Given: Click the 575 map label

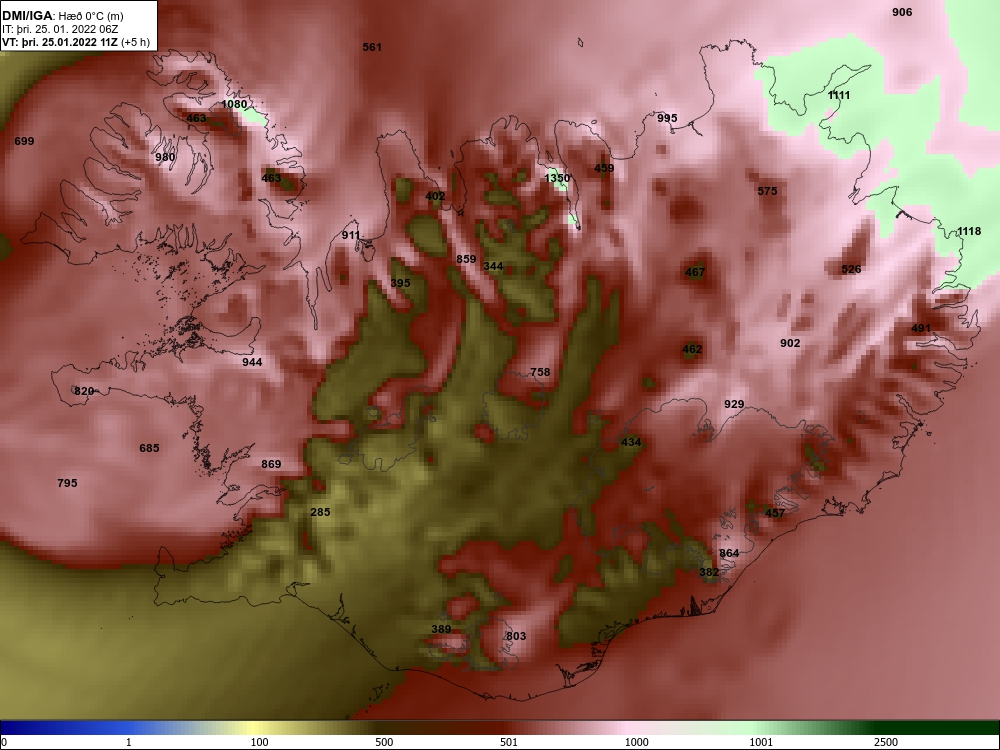Looking at the screenshot, I should pos(767,191).
